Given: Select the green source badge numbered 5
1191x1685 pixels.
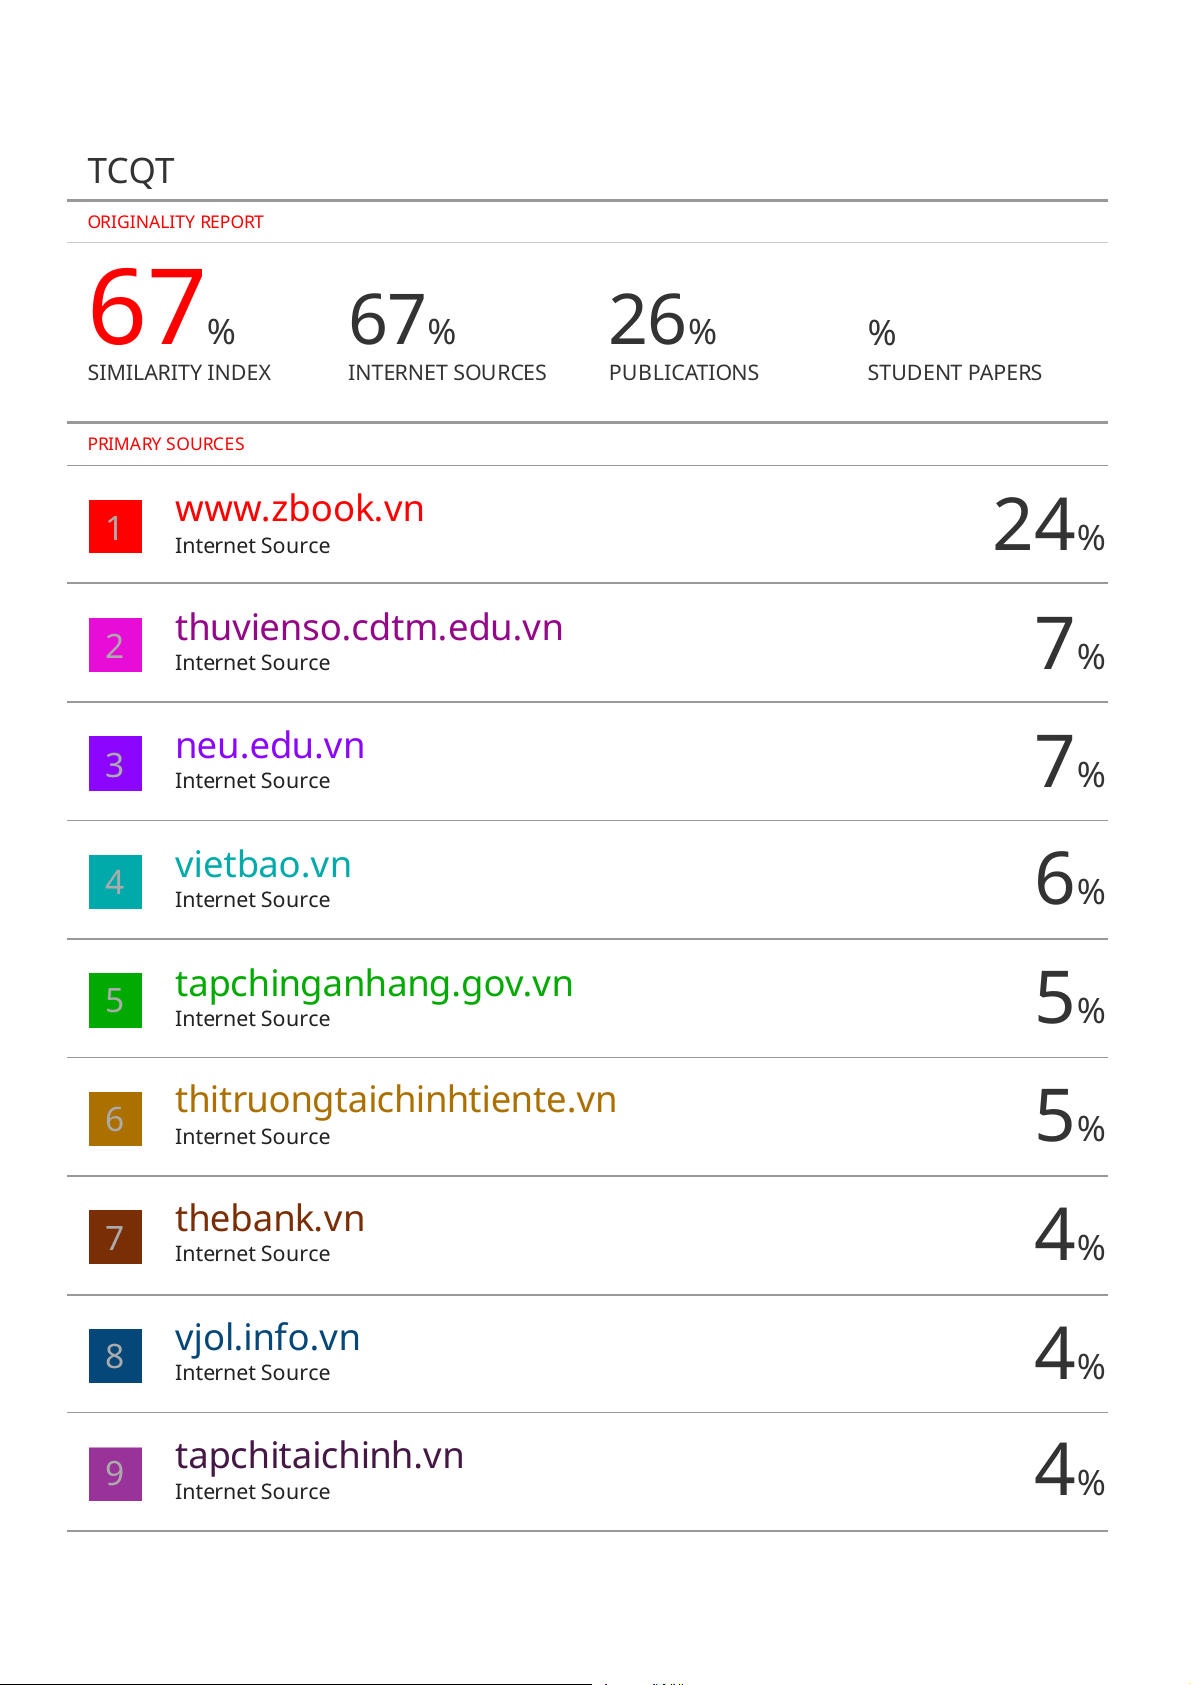Looking at the screenshot, I should click(115, 999).
